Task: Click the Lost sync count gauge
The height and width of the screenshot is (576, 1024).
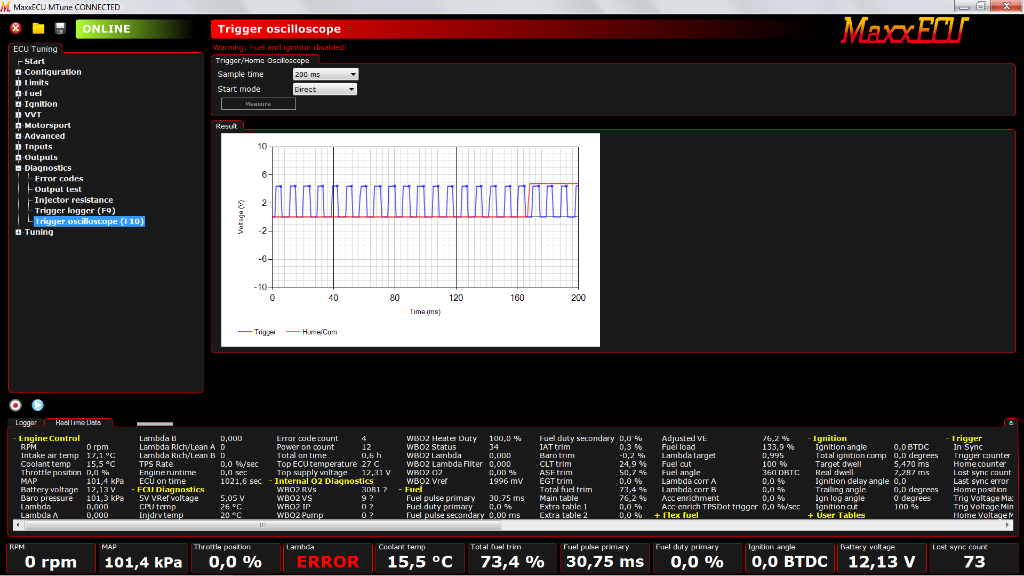Action: pyautogui.click(x=974, y=558)
